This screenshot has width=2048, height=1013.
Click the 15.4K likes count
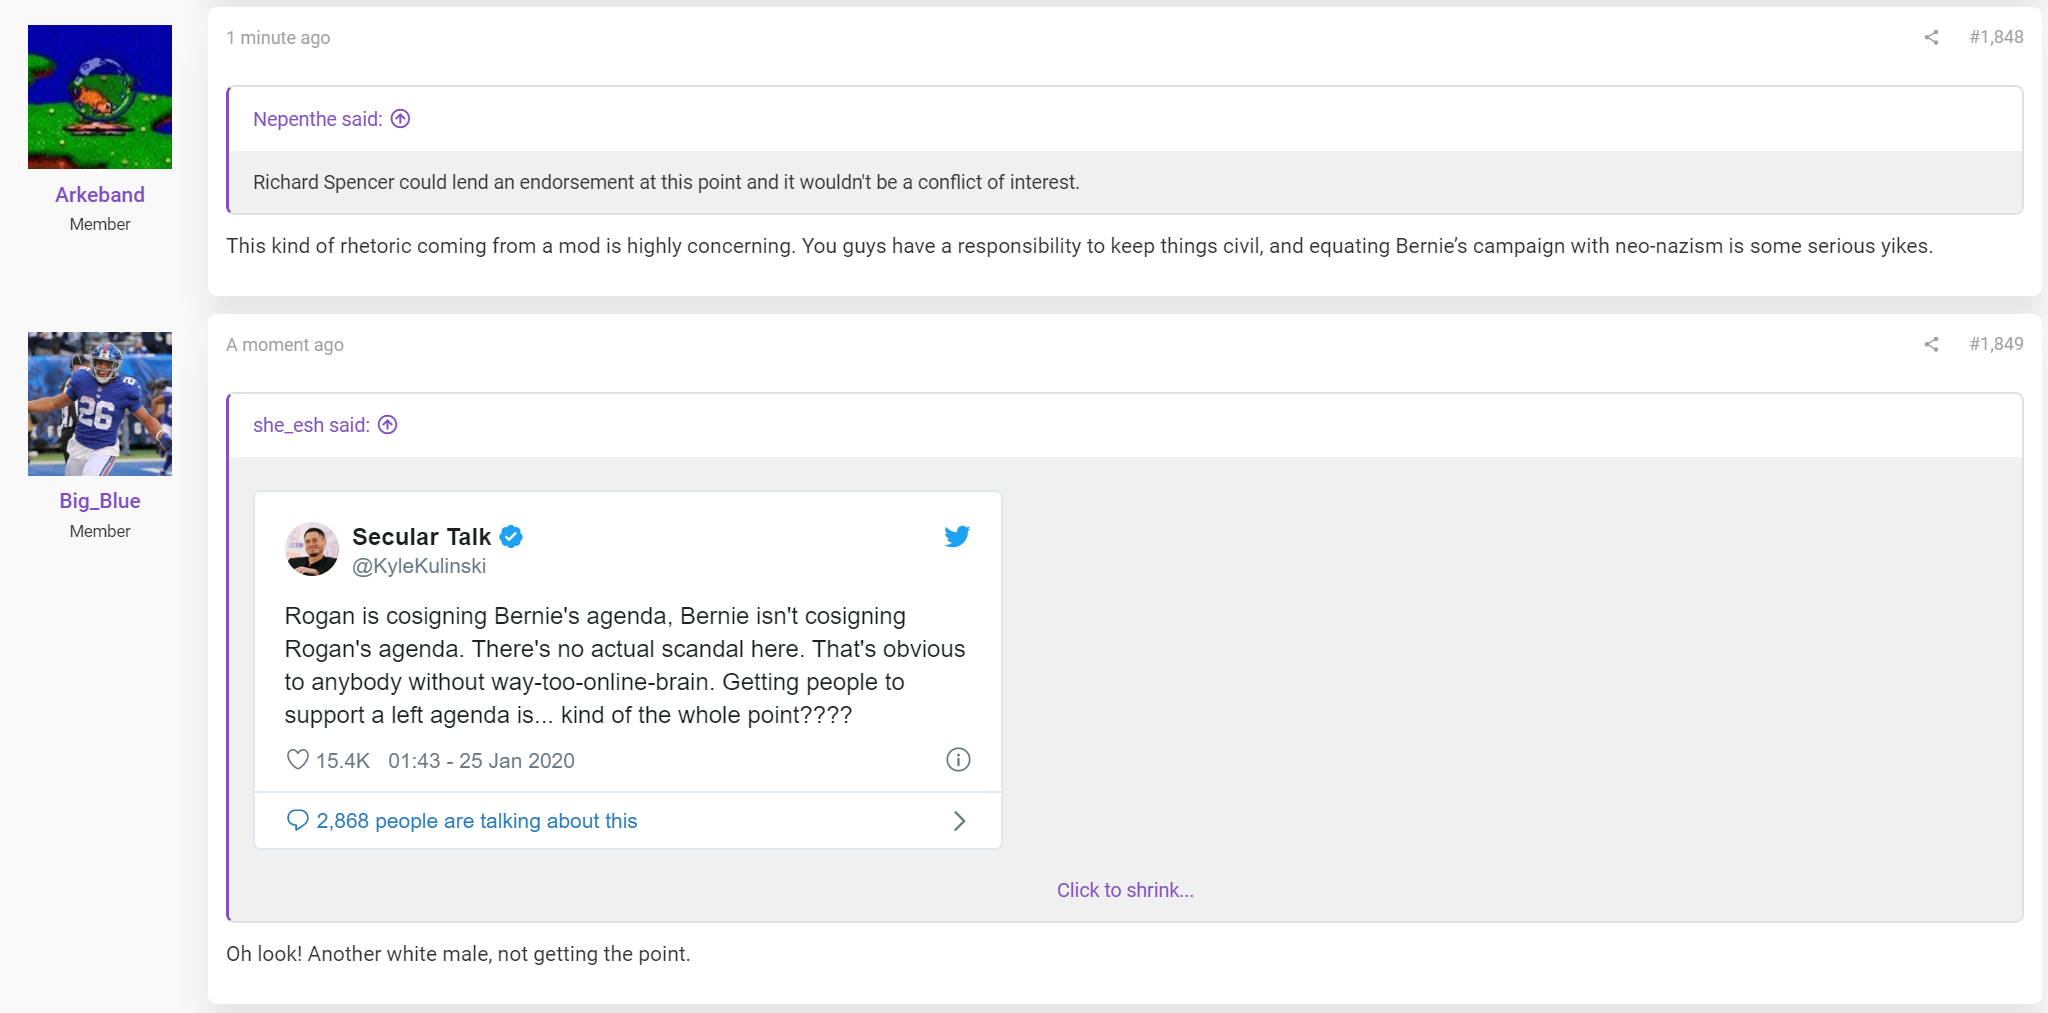[x=343, y=761]
